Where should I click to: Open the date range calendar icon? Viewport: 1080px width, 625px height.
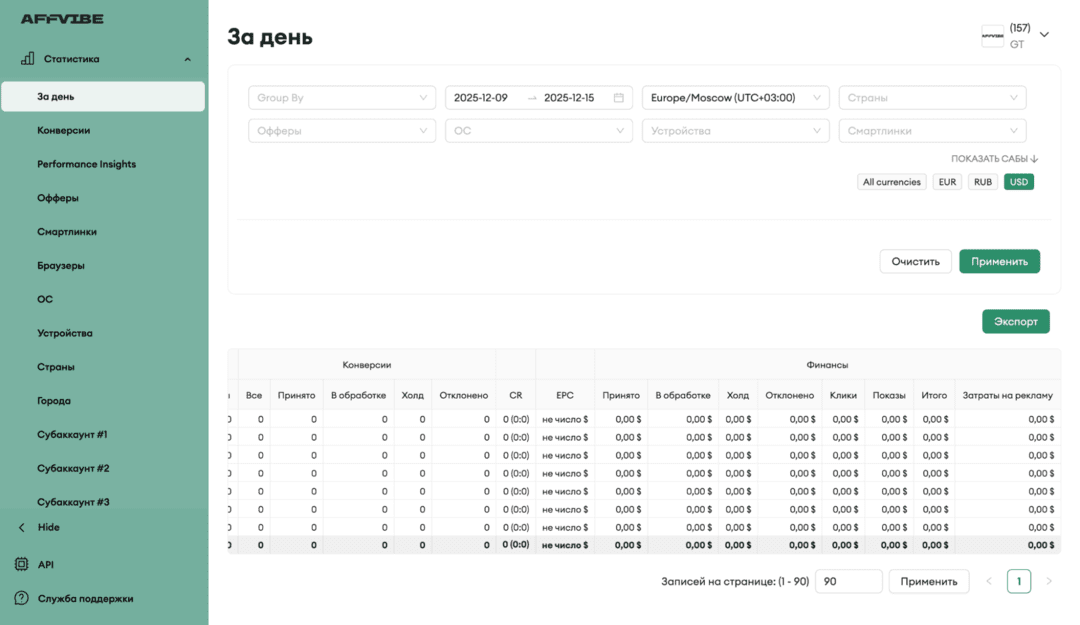[619, 98]
